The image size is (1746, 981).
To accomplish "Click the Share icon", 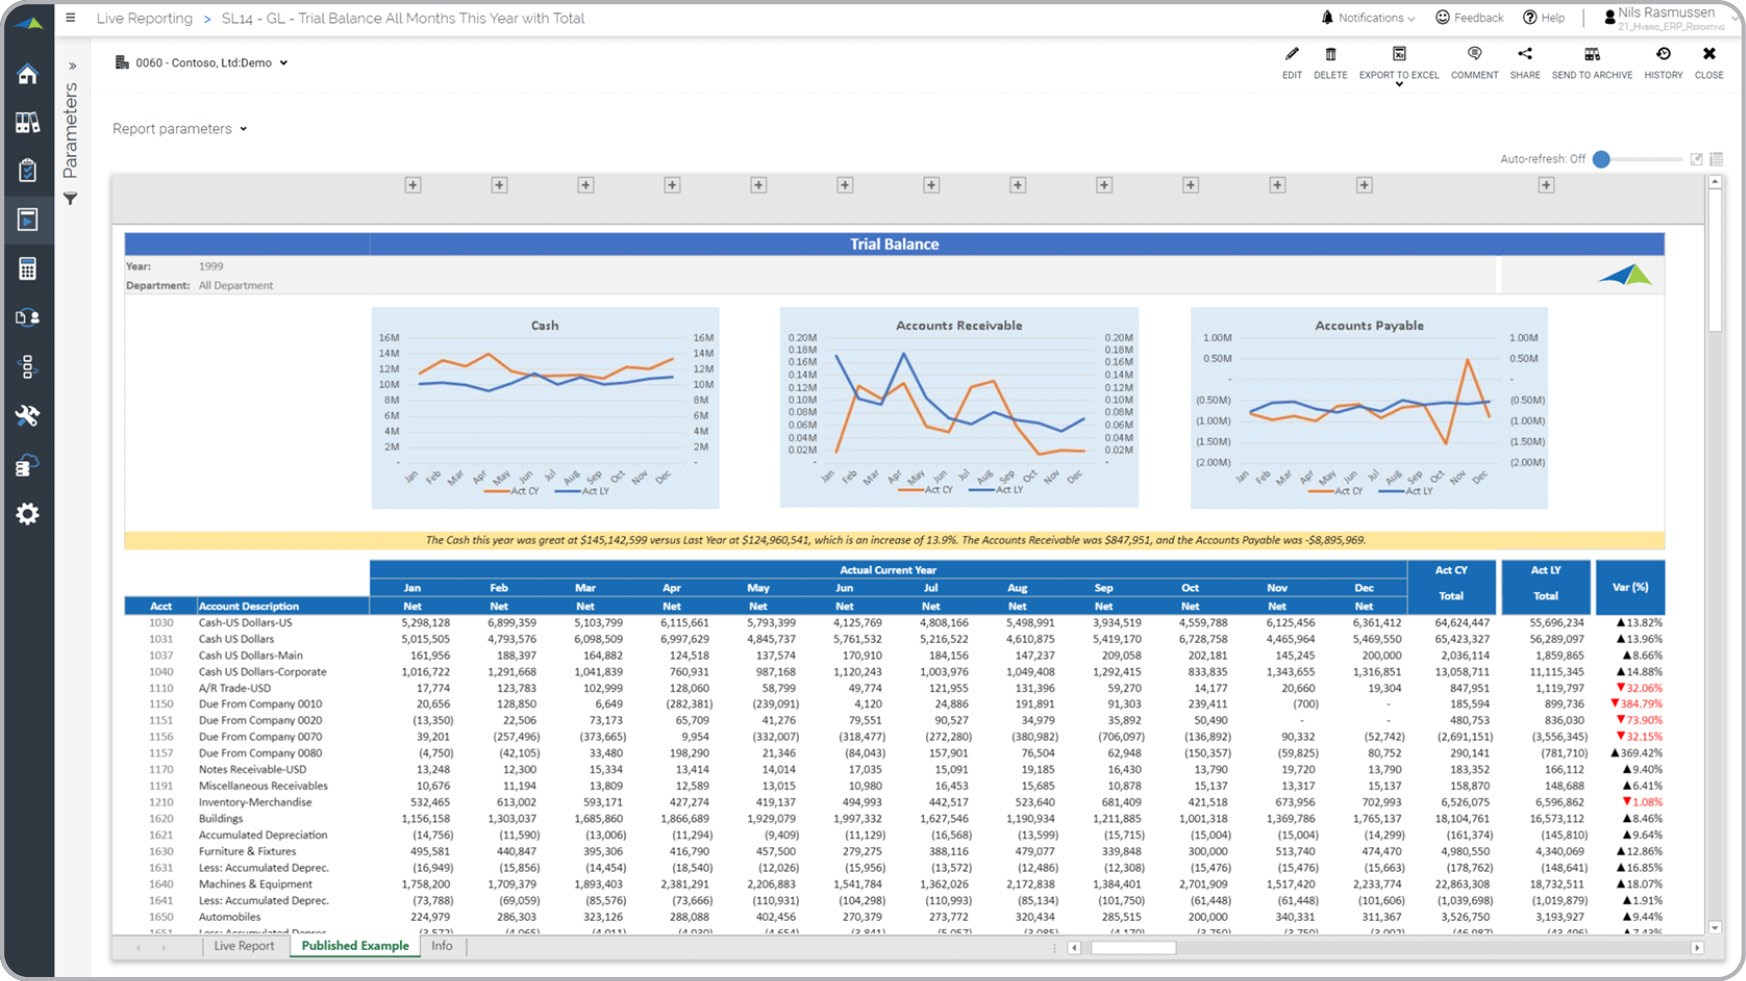I will tap(1524, 55).
